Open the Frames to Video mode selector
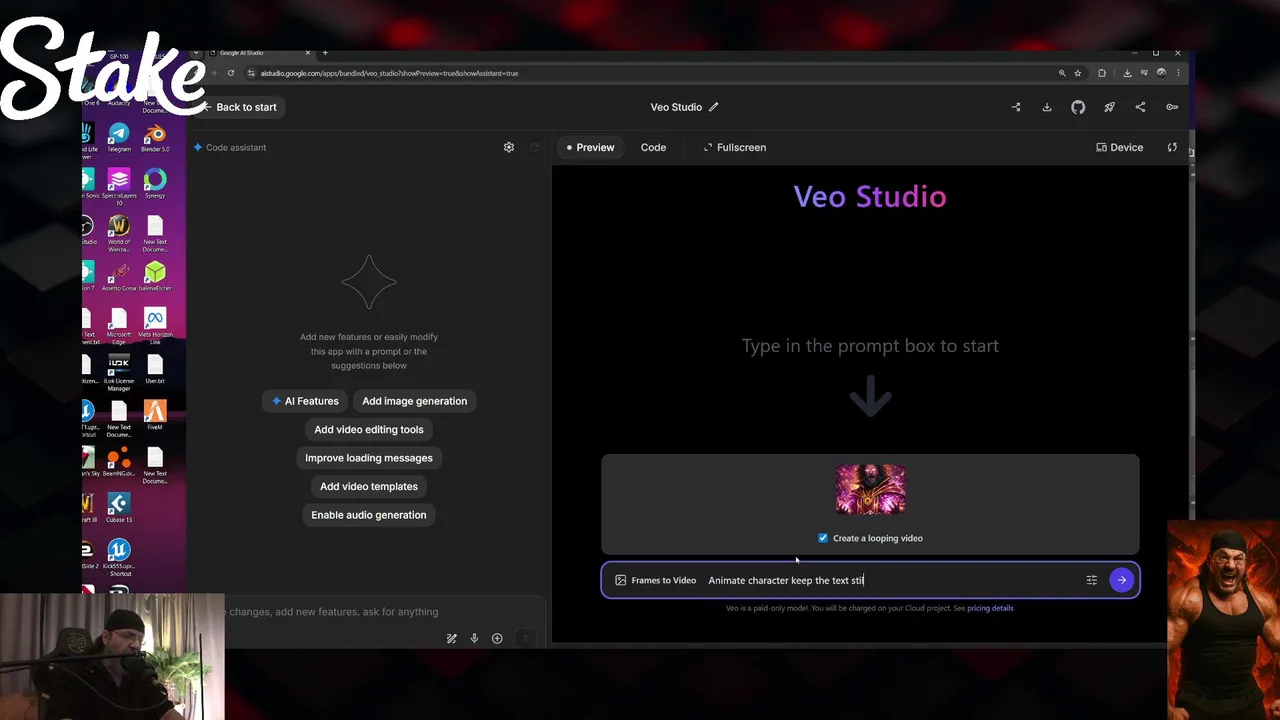Screen dimensions: 1280x720 click(x=656, y=580)
